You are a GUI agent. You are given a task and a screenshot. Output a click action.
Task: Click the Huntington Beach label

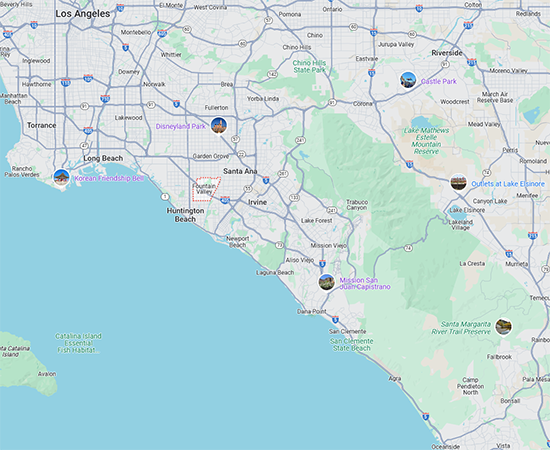(185, 215)
